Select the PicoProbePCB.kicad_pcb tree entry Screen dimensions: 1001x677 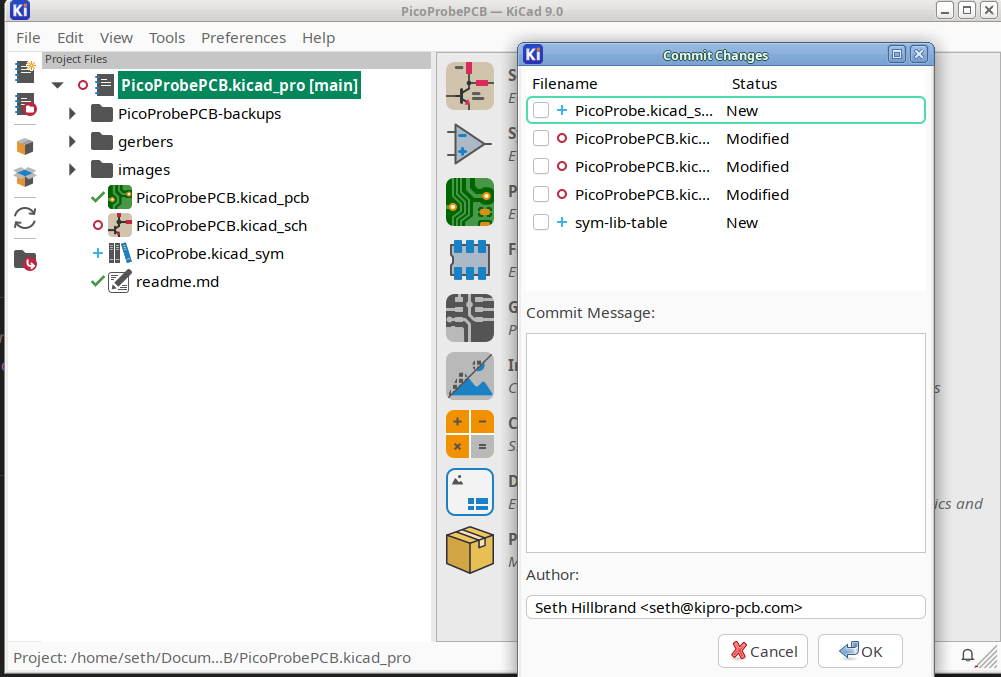click(x=222, y=198)
